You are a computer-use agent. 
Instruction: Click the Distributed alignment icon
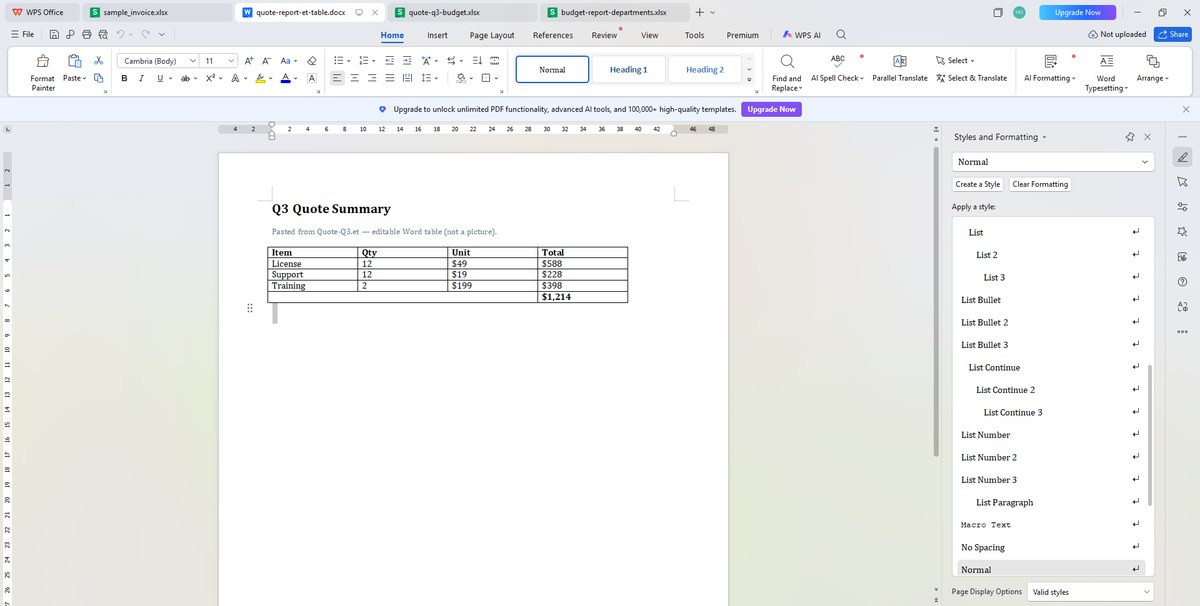(x=407, y=78)
